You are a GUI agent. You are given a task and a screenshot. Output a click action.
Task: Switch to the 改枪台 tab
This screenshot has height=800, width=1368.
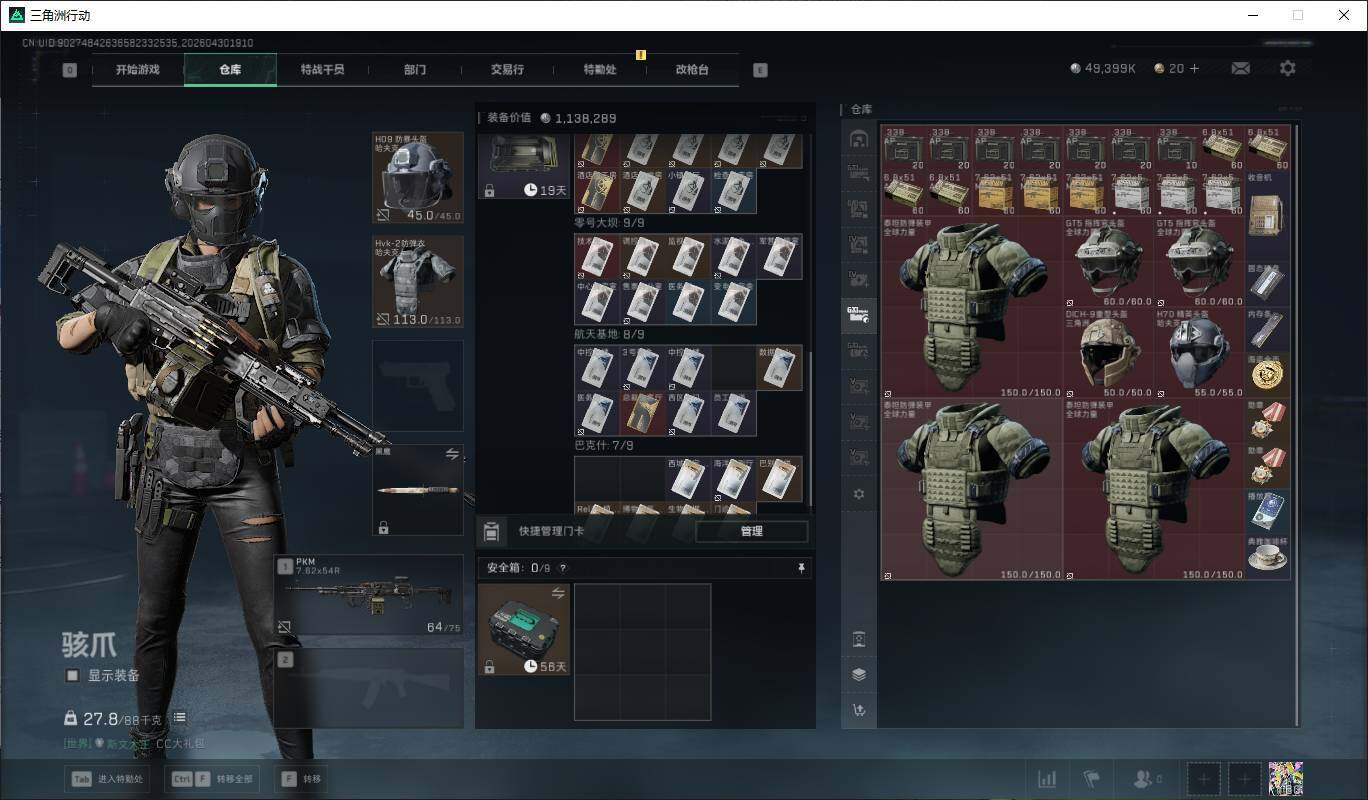point(692,70)
